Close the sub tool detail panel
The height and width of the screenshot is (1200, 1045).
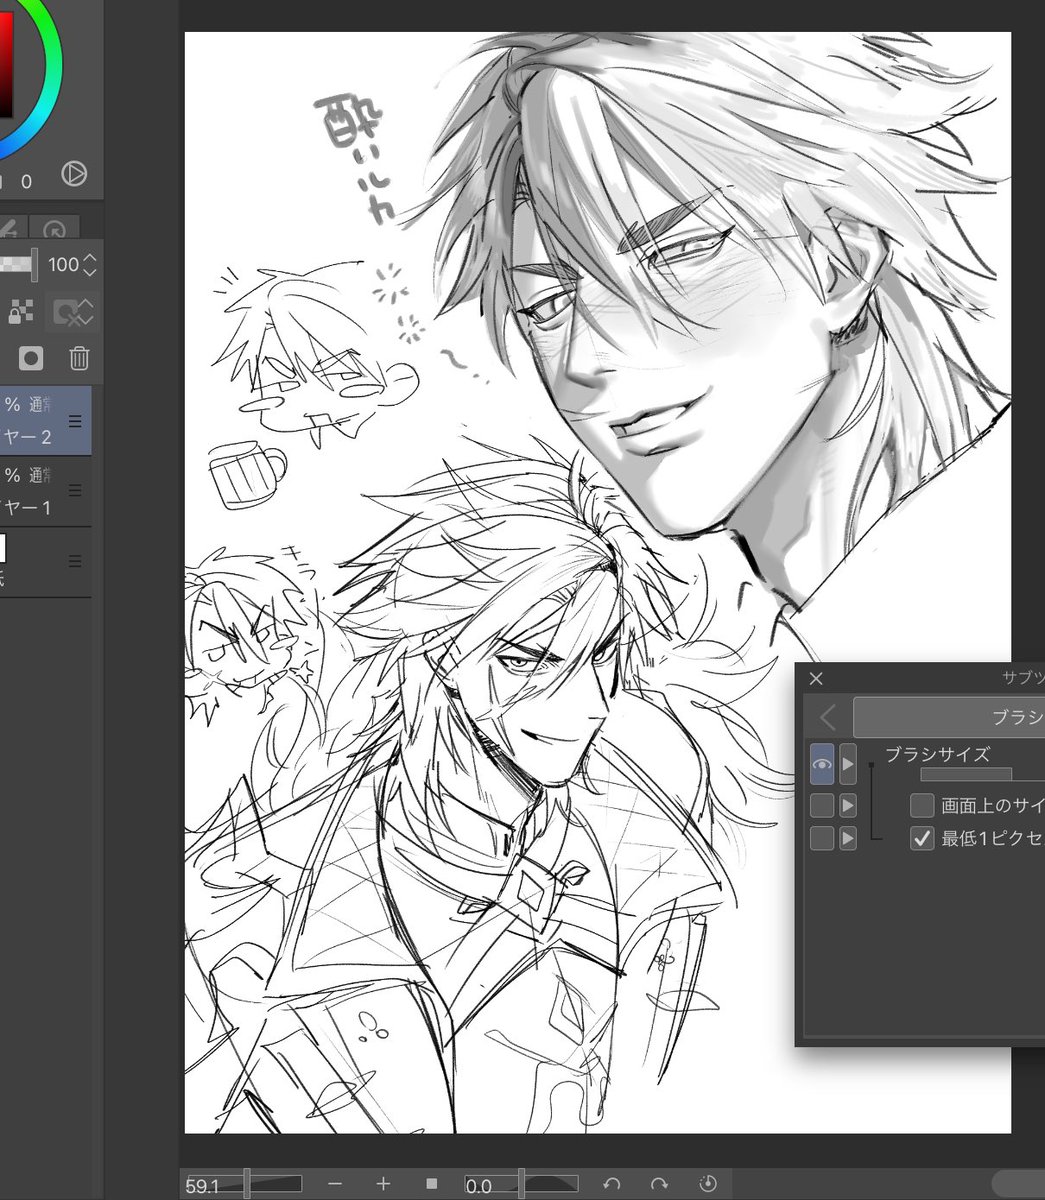[816, 679]
